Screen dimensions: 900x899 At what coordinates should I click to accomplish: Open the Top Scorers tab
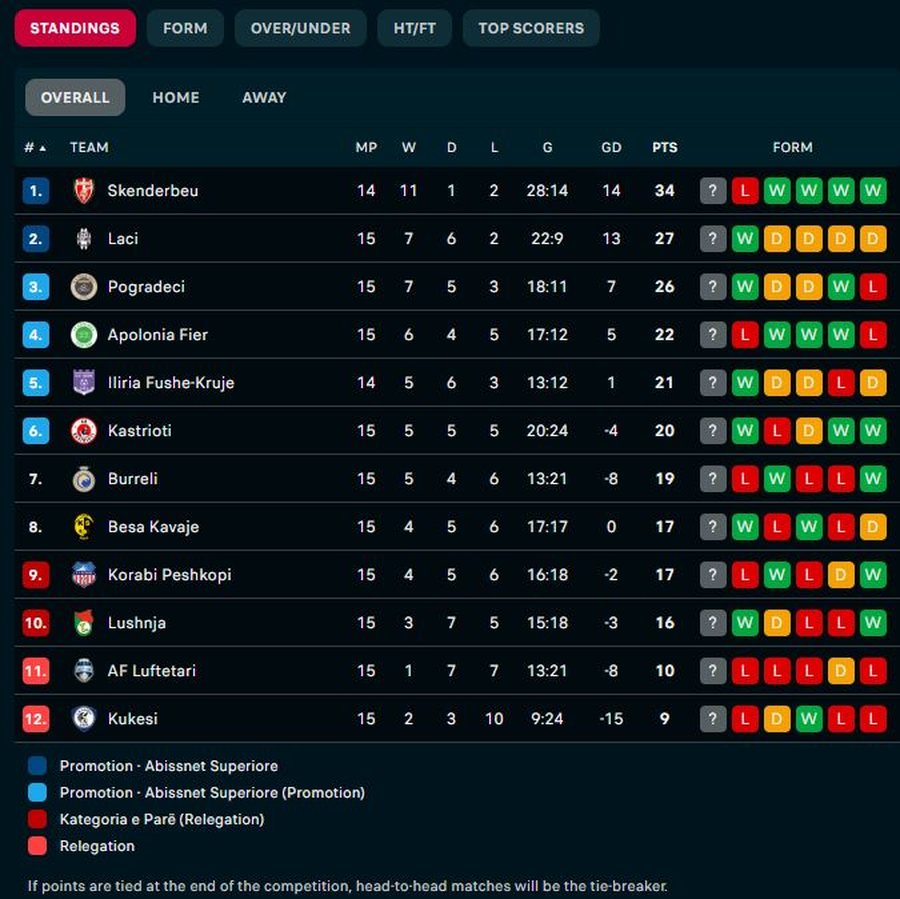(x=531, y=28)
